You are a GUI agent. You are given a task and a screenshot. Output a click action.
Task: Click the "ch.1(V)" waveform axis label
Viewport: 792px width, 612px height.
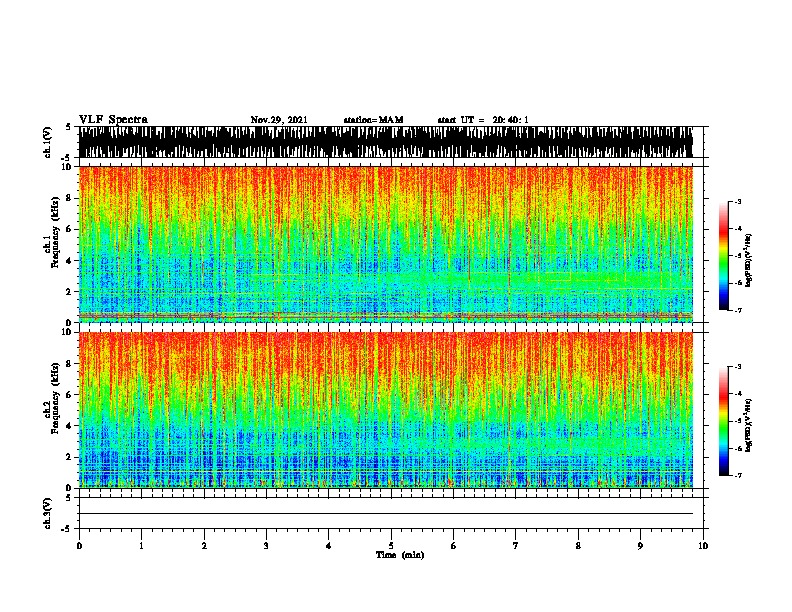point(47,142)
